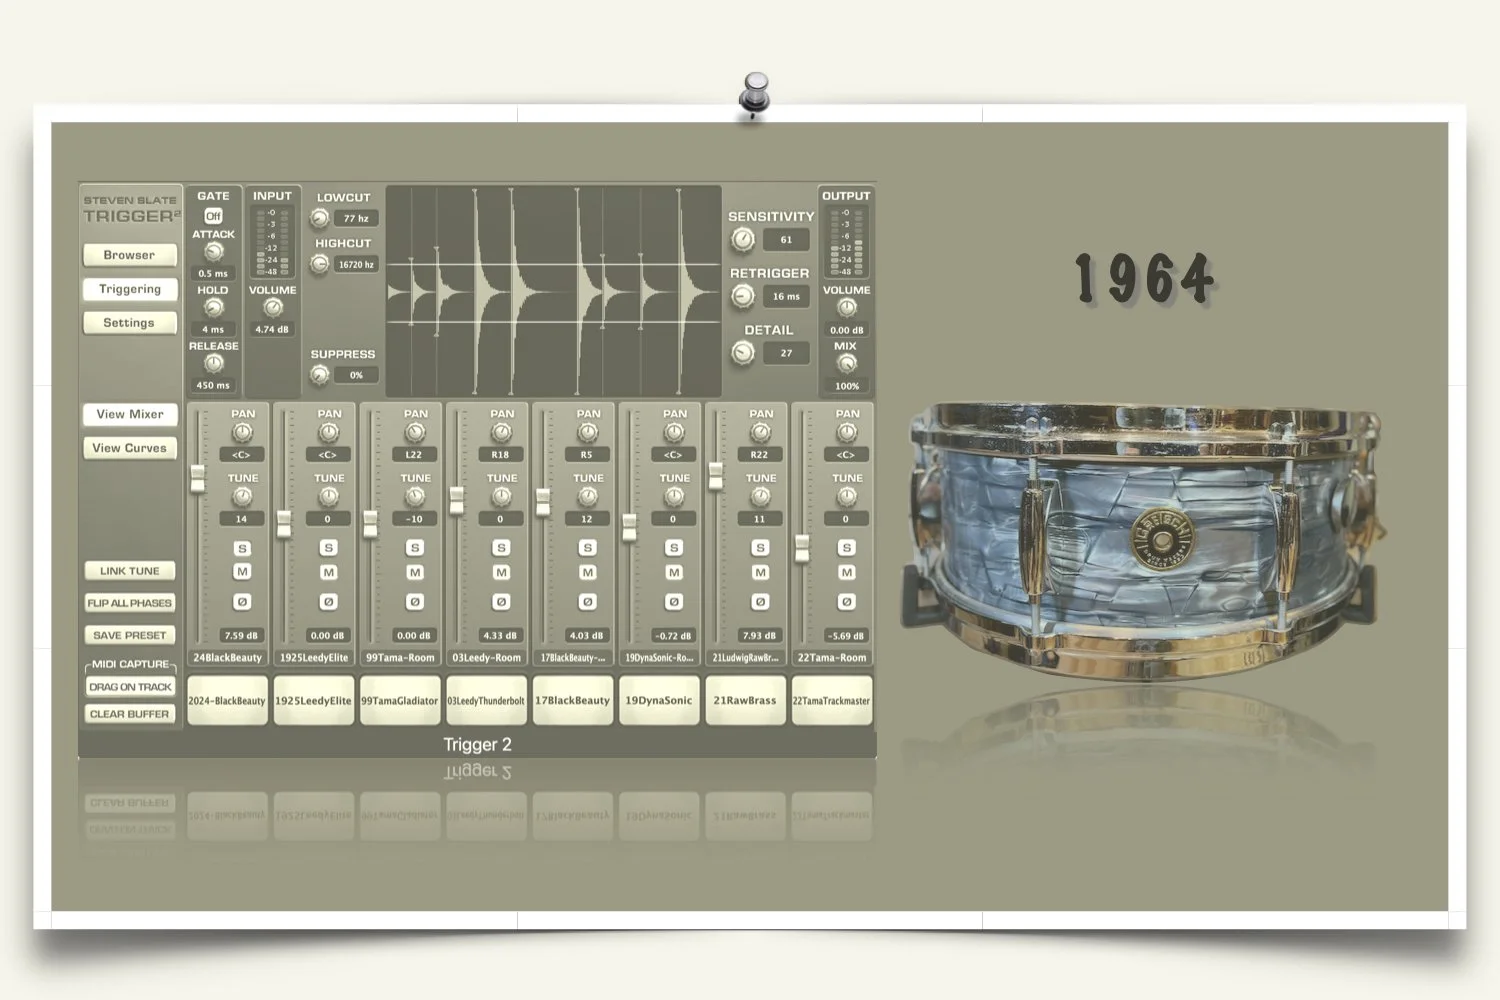Click the 24BlackBeauty channel Tune knob

tap(242, 497)
